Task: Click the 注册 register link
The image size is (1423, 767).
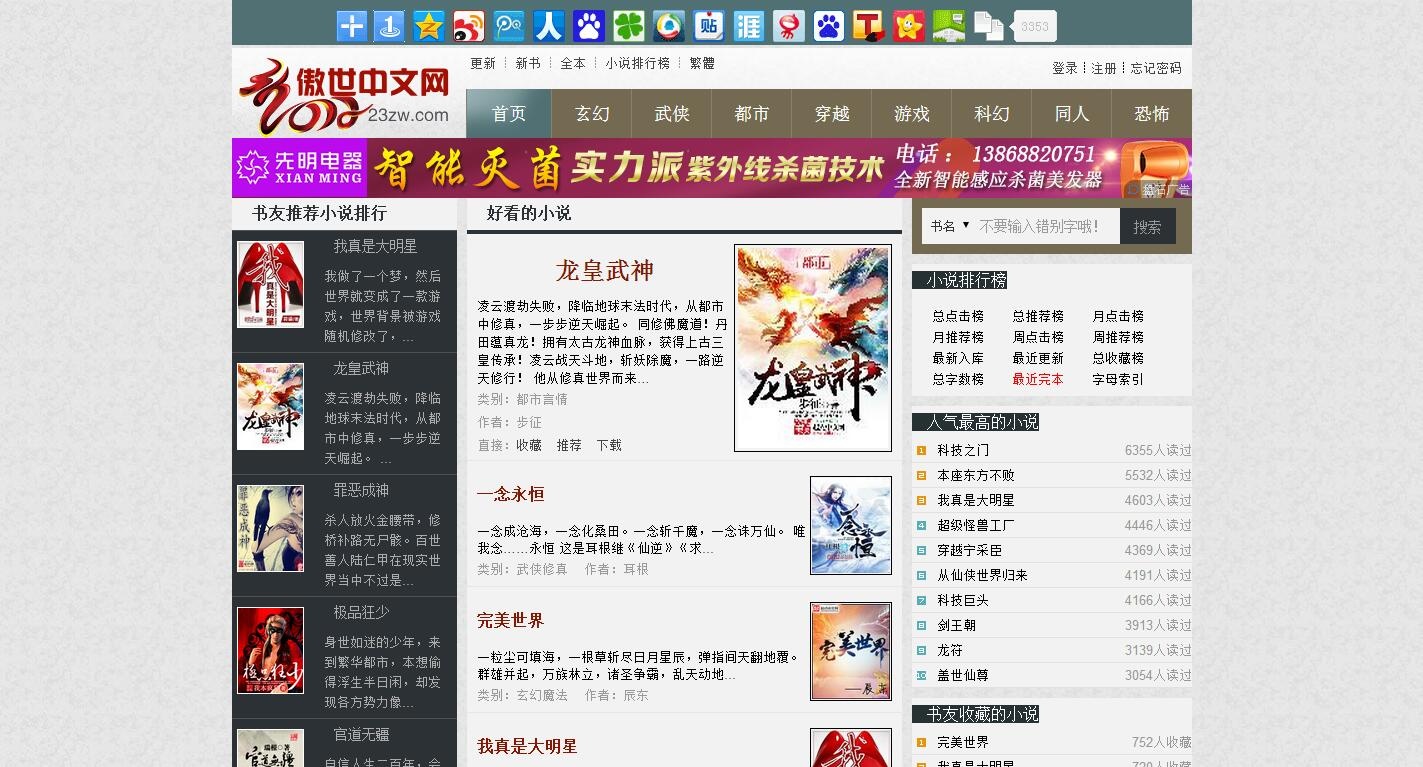Action: 1104,68
